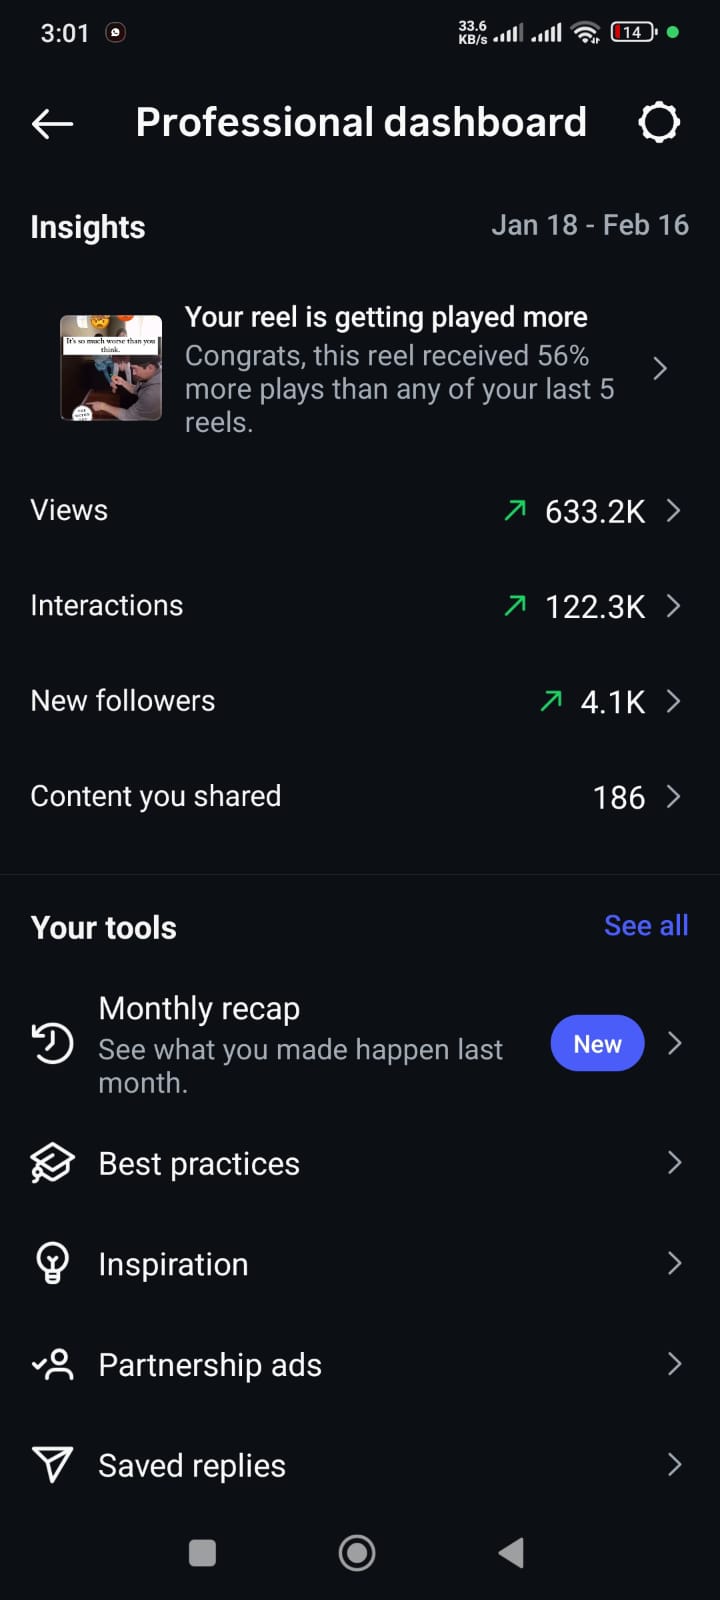The width and height of the screenshot is (720, 1600).
Task: Expand Views chevron for 633.2K
Action: (674, 511)
